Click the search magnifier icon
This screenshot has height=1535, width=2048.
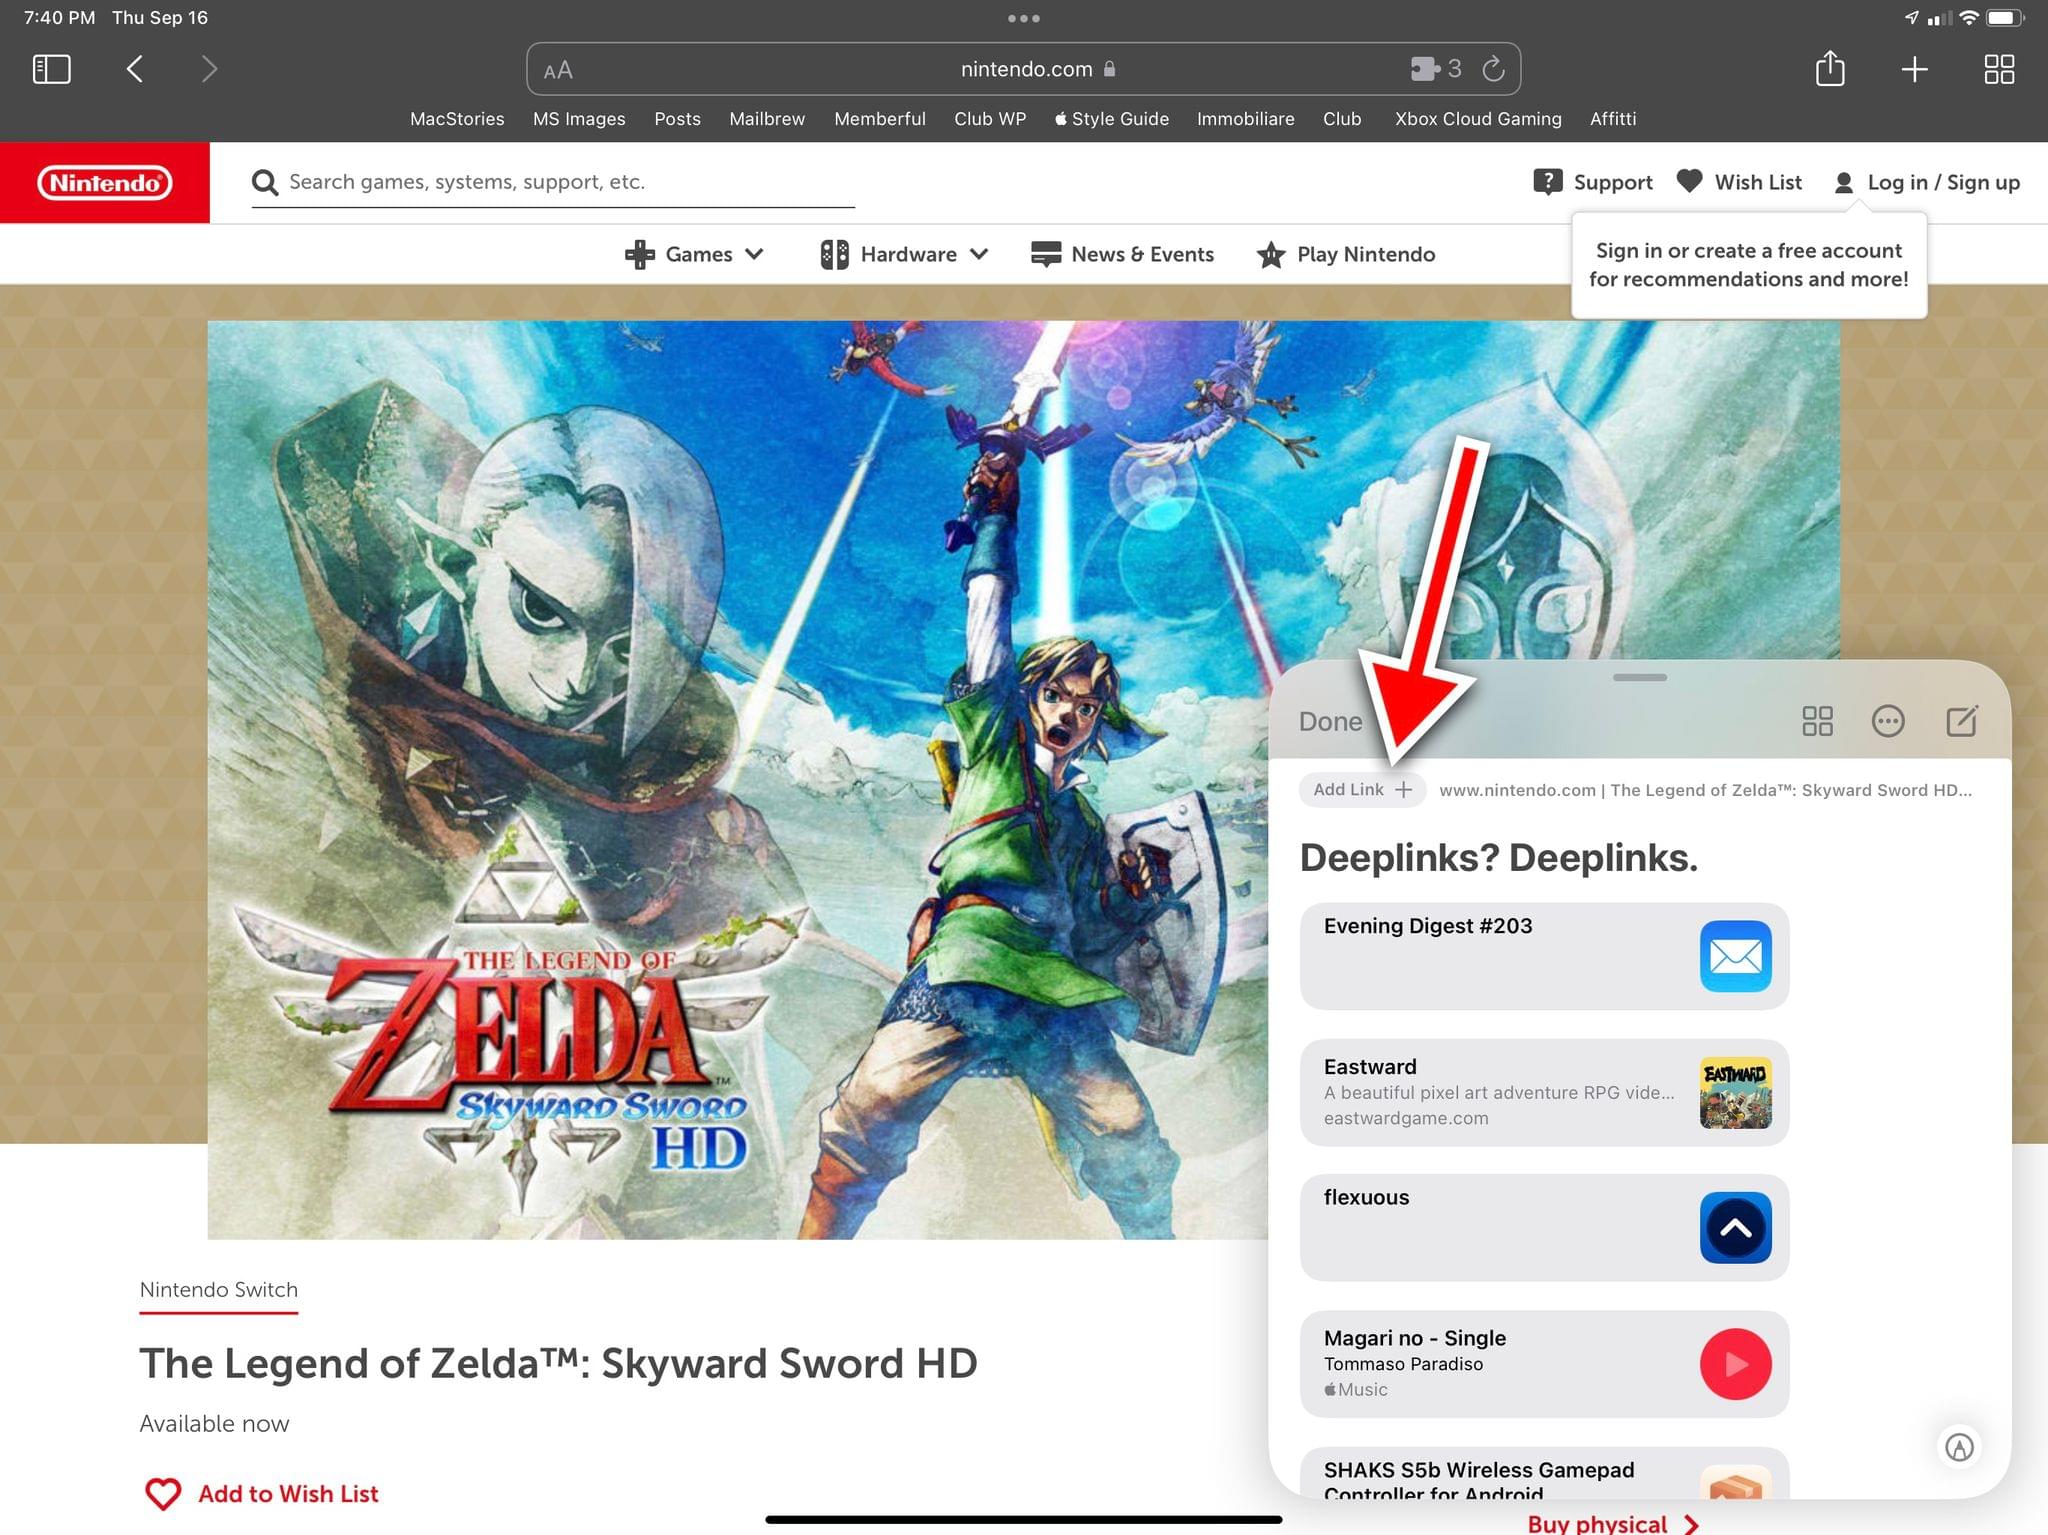click(265, 182)
